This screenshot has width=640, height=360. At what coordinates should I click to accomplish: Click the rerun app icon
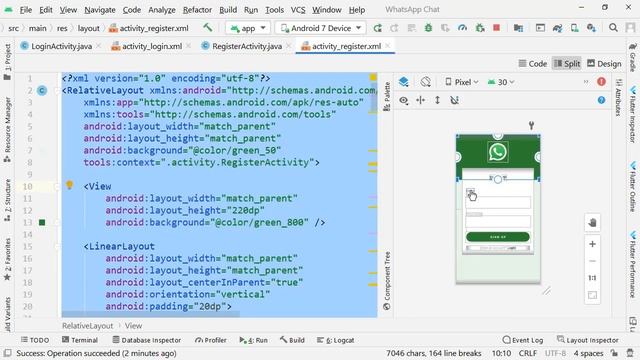click(x=378, y=28)
